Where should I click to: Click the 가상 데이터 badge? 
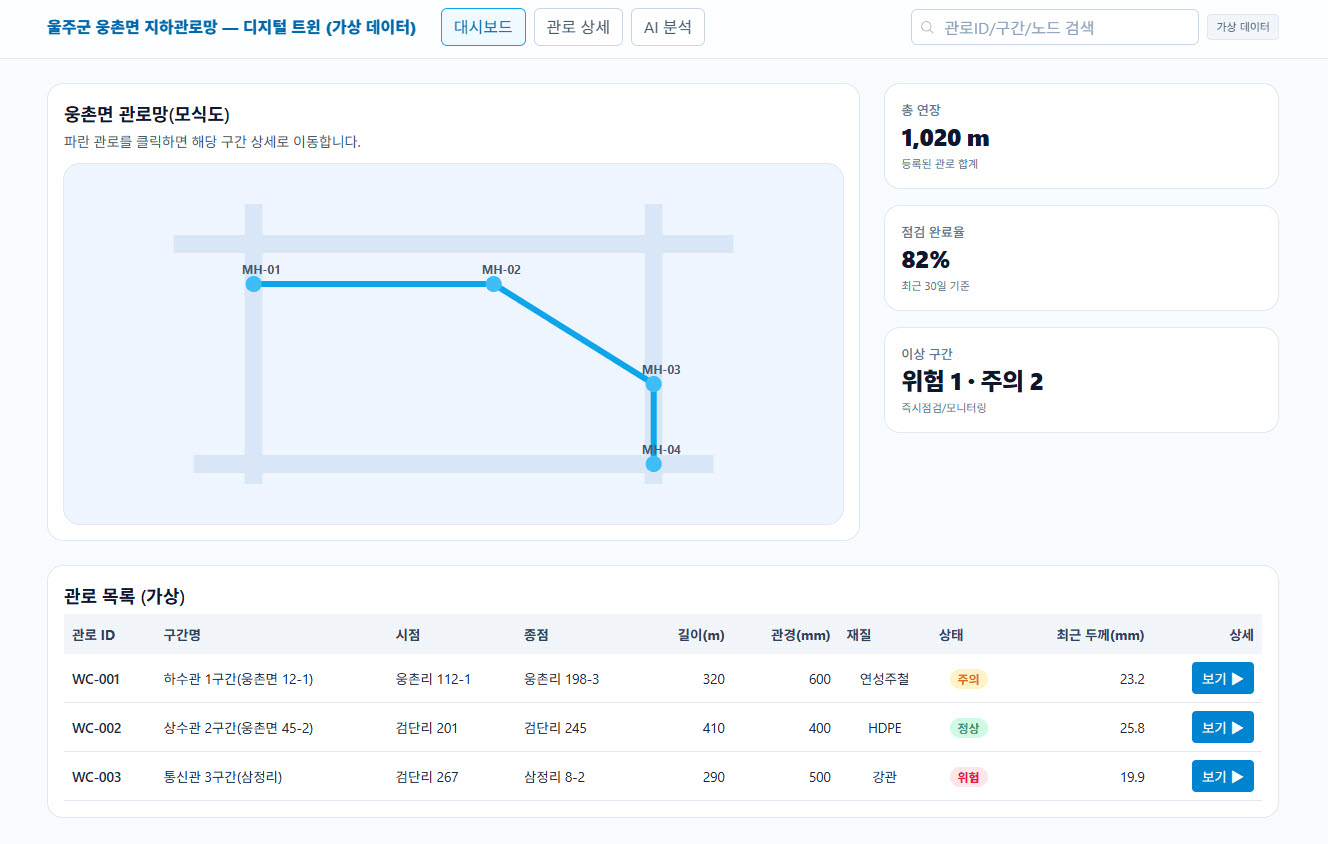(x=1243, y=28)
